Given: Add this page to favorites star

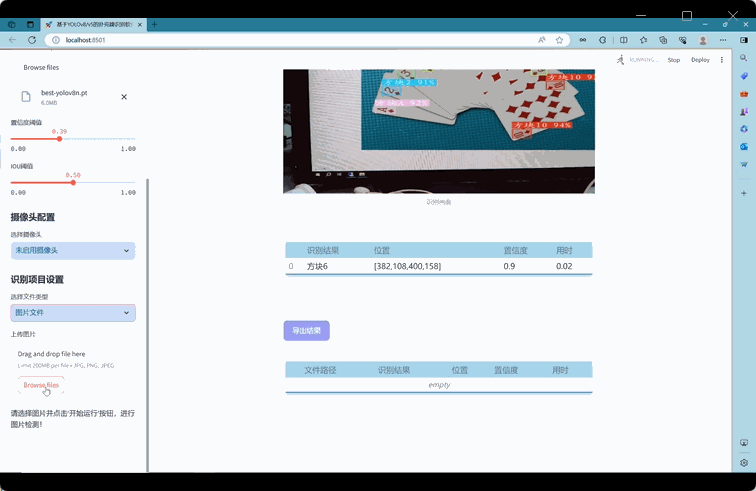Looking at the screenshot, I should tap(559, 40).
